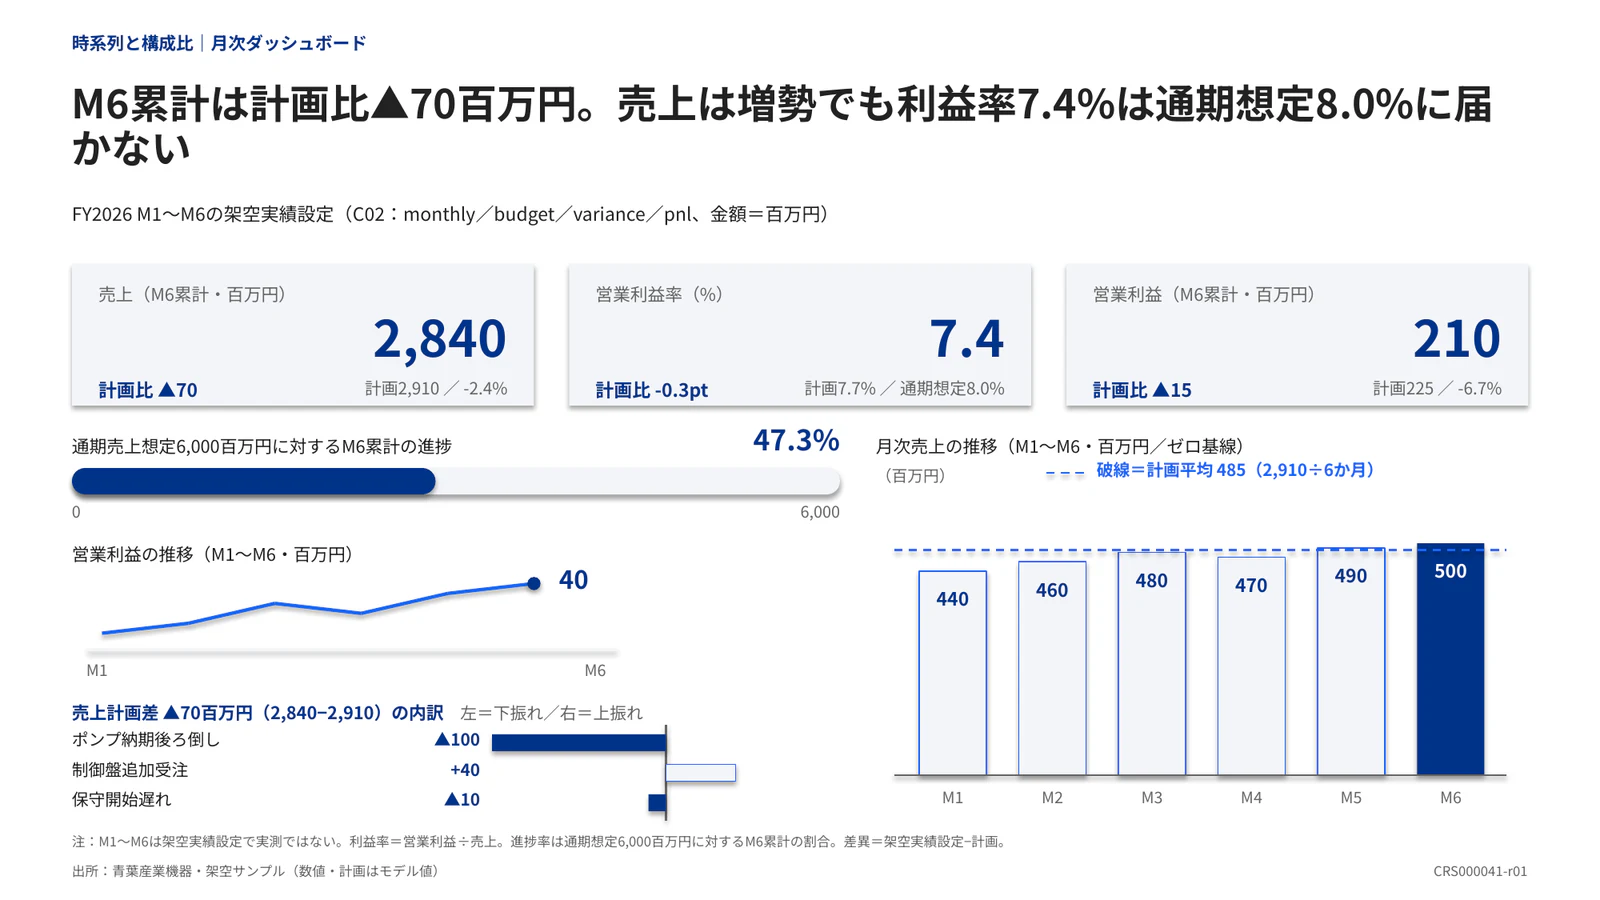This screenshot has height=900, width=1600.
Task: Click the line chart end point marker
Action: click(x=534, y=583)
